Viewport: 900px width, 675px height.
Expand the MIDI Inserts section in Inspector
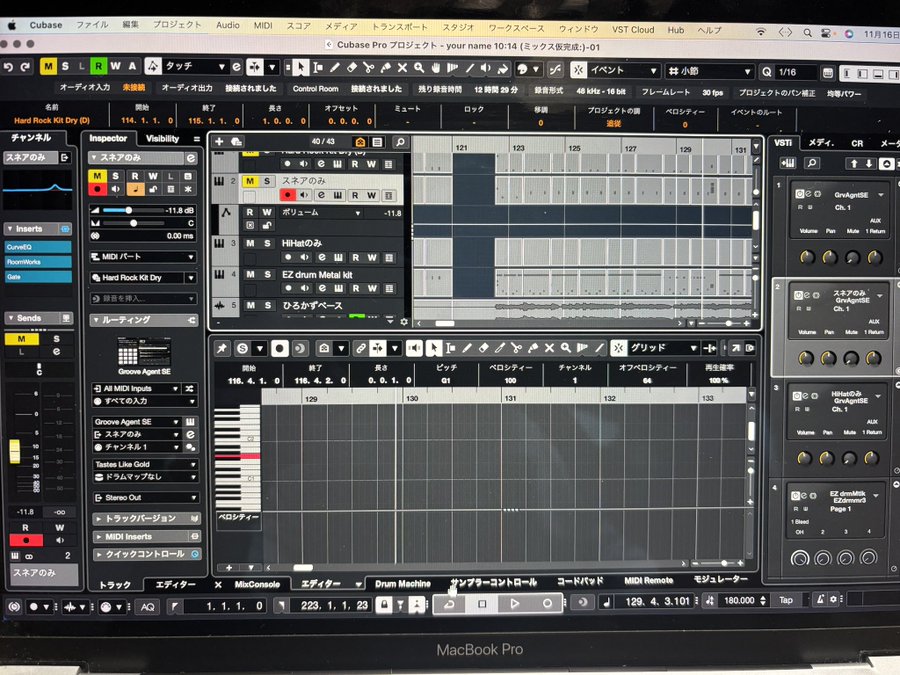146,537
